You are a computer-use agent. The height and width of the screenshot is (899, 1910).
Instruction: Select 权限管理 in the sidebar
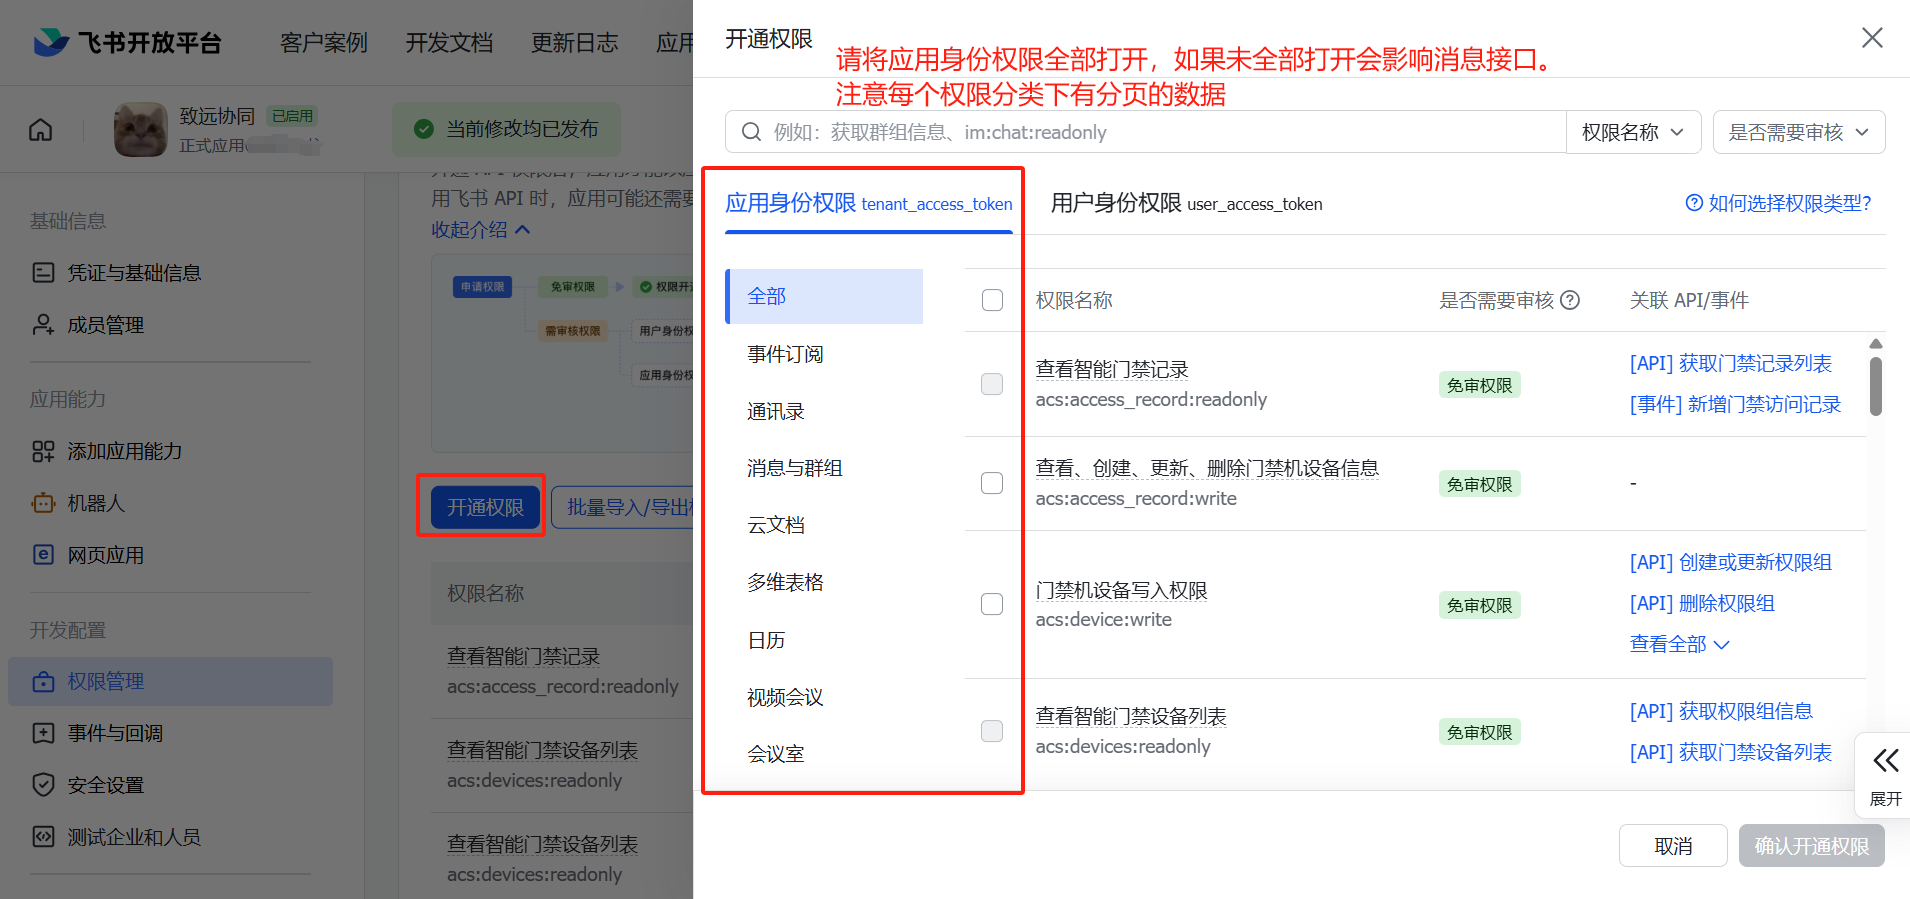tap(170, 681)
